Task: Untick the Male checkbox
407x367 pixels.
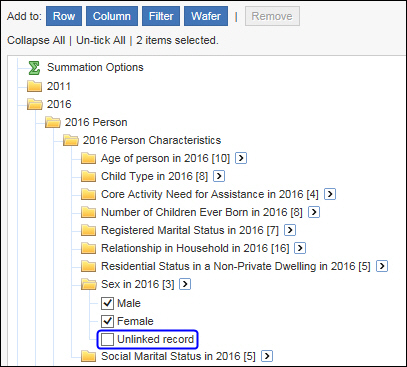Action: pos(107,303)
